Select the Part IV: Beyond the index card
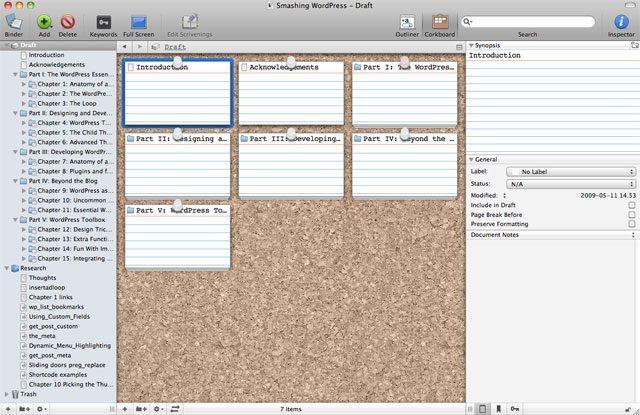This screenshot has width=640, height=415. point(404,165)
